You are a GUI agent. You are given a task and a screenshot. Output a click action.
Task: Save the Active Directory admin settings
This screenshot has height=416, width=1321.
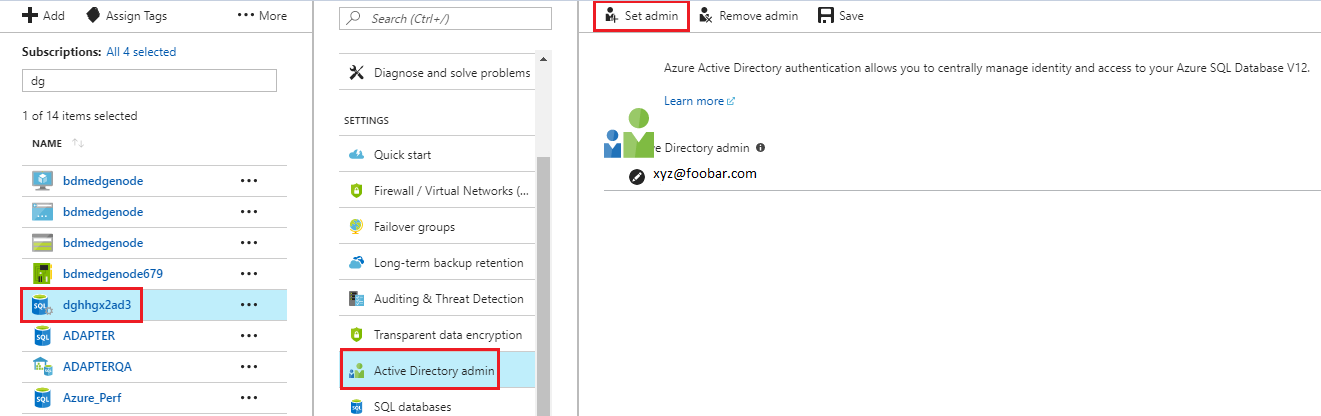841,16
